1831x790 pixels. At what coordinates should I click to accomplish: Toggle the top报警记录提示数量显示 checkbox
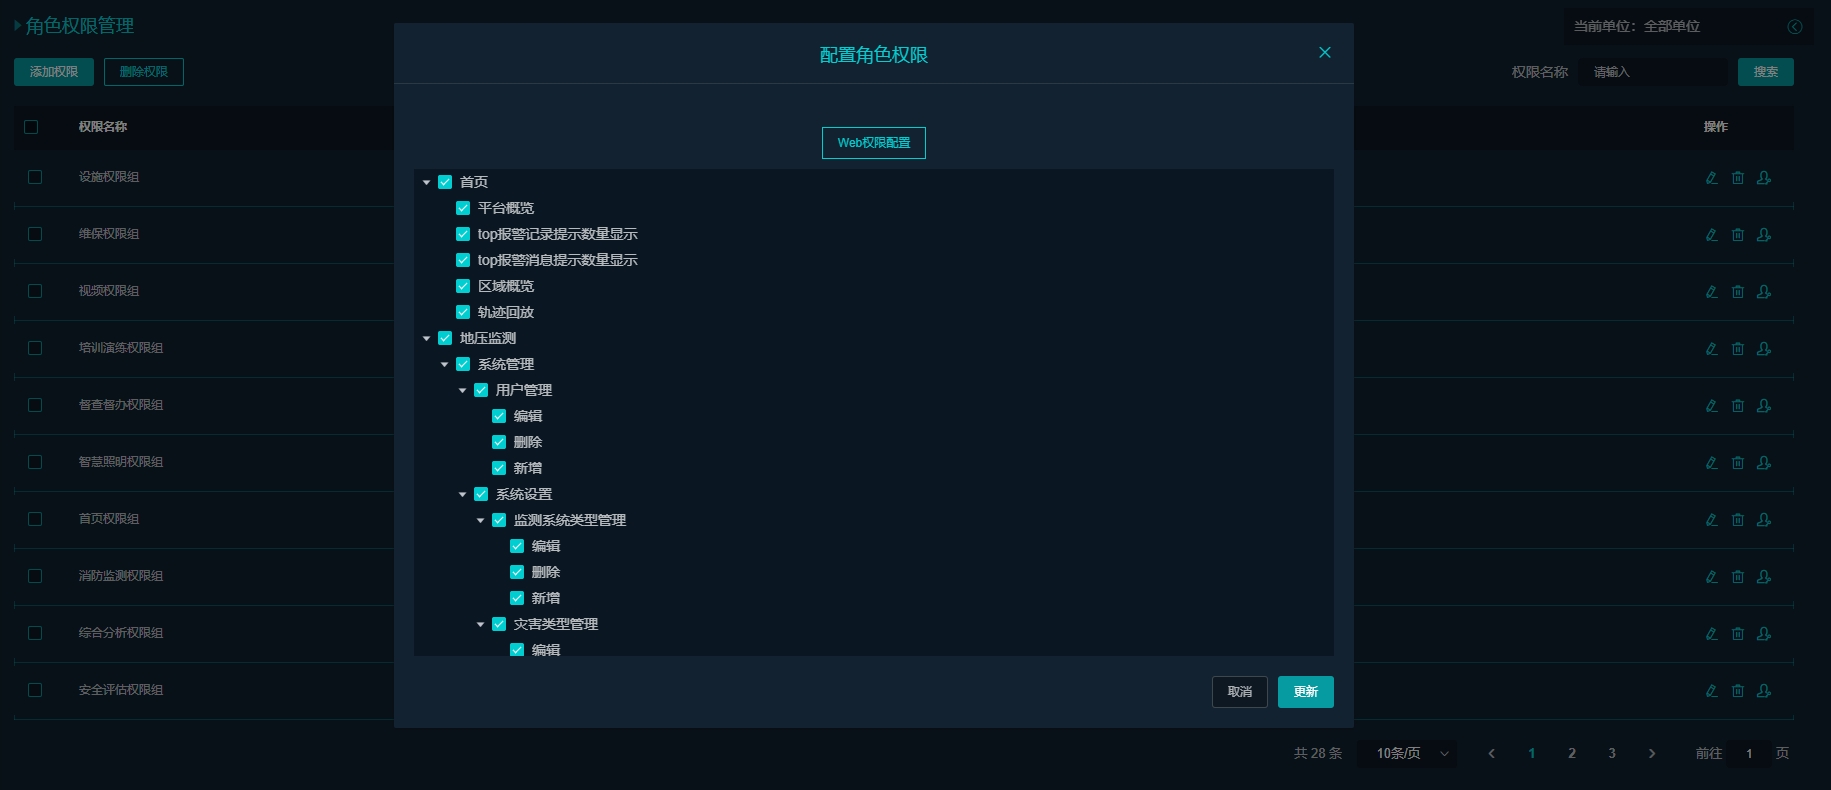(x=463, y=234)
